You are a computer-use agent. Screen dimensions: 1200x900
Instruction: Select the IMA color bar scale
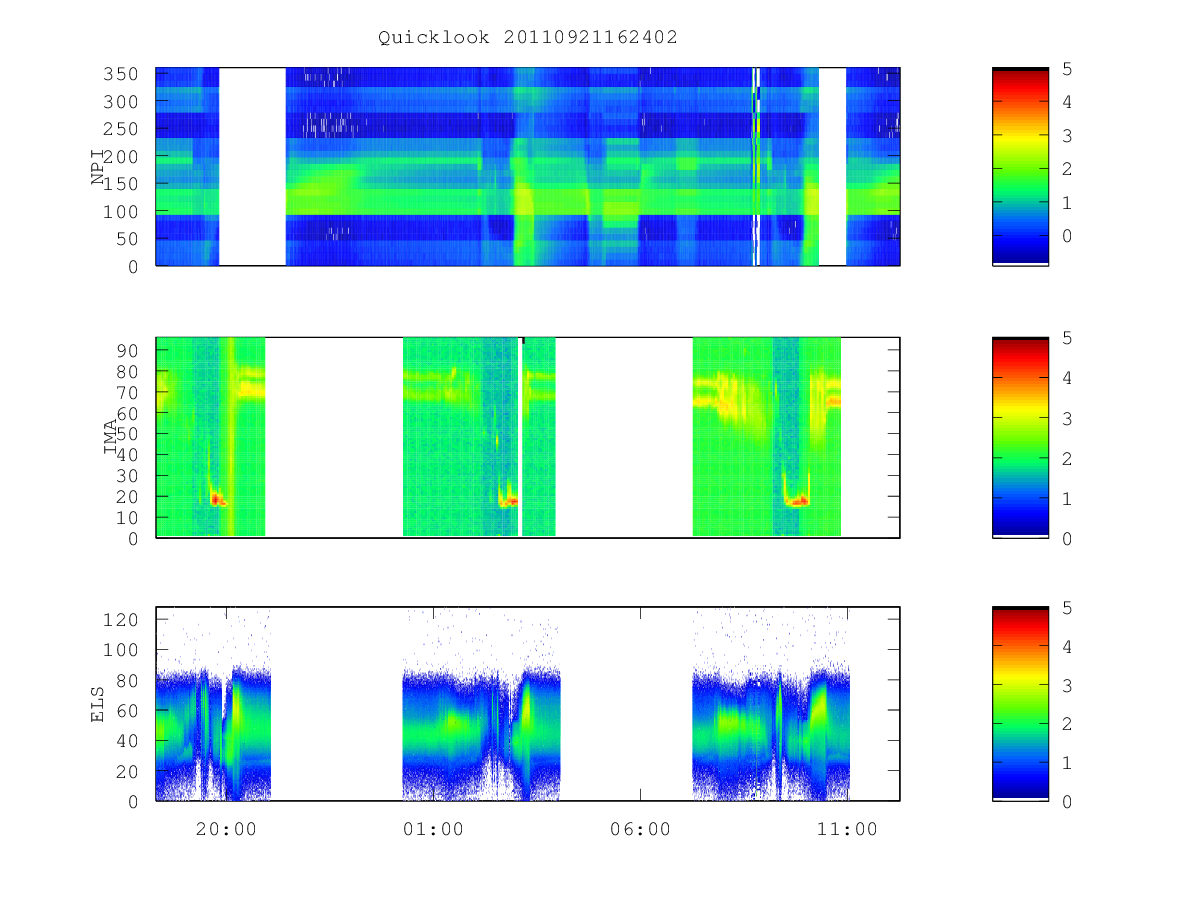(1020, 437)
